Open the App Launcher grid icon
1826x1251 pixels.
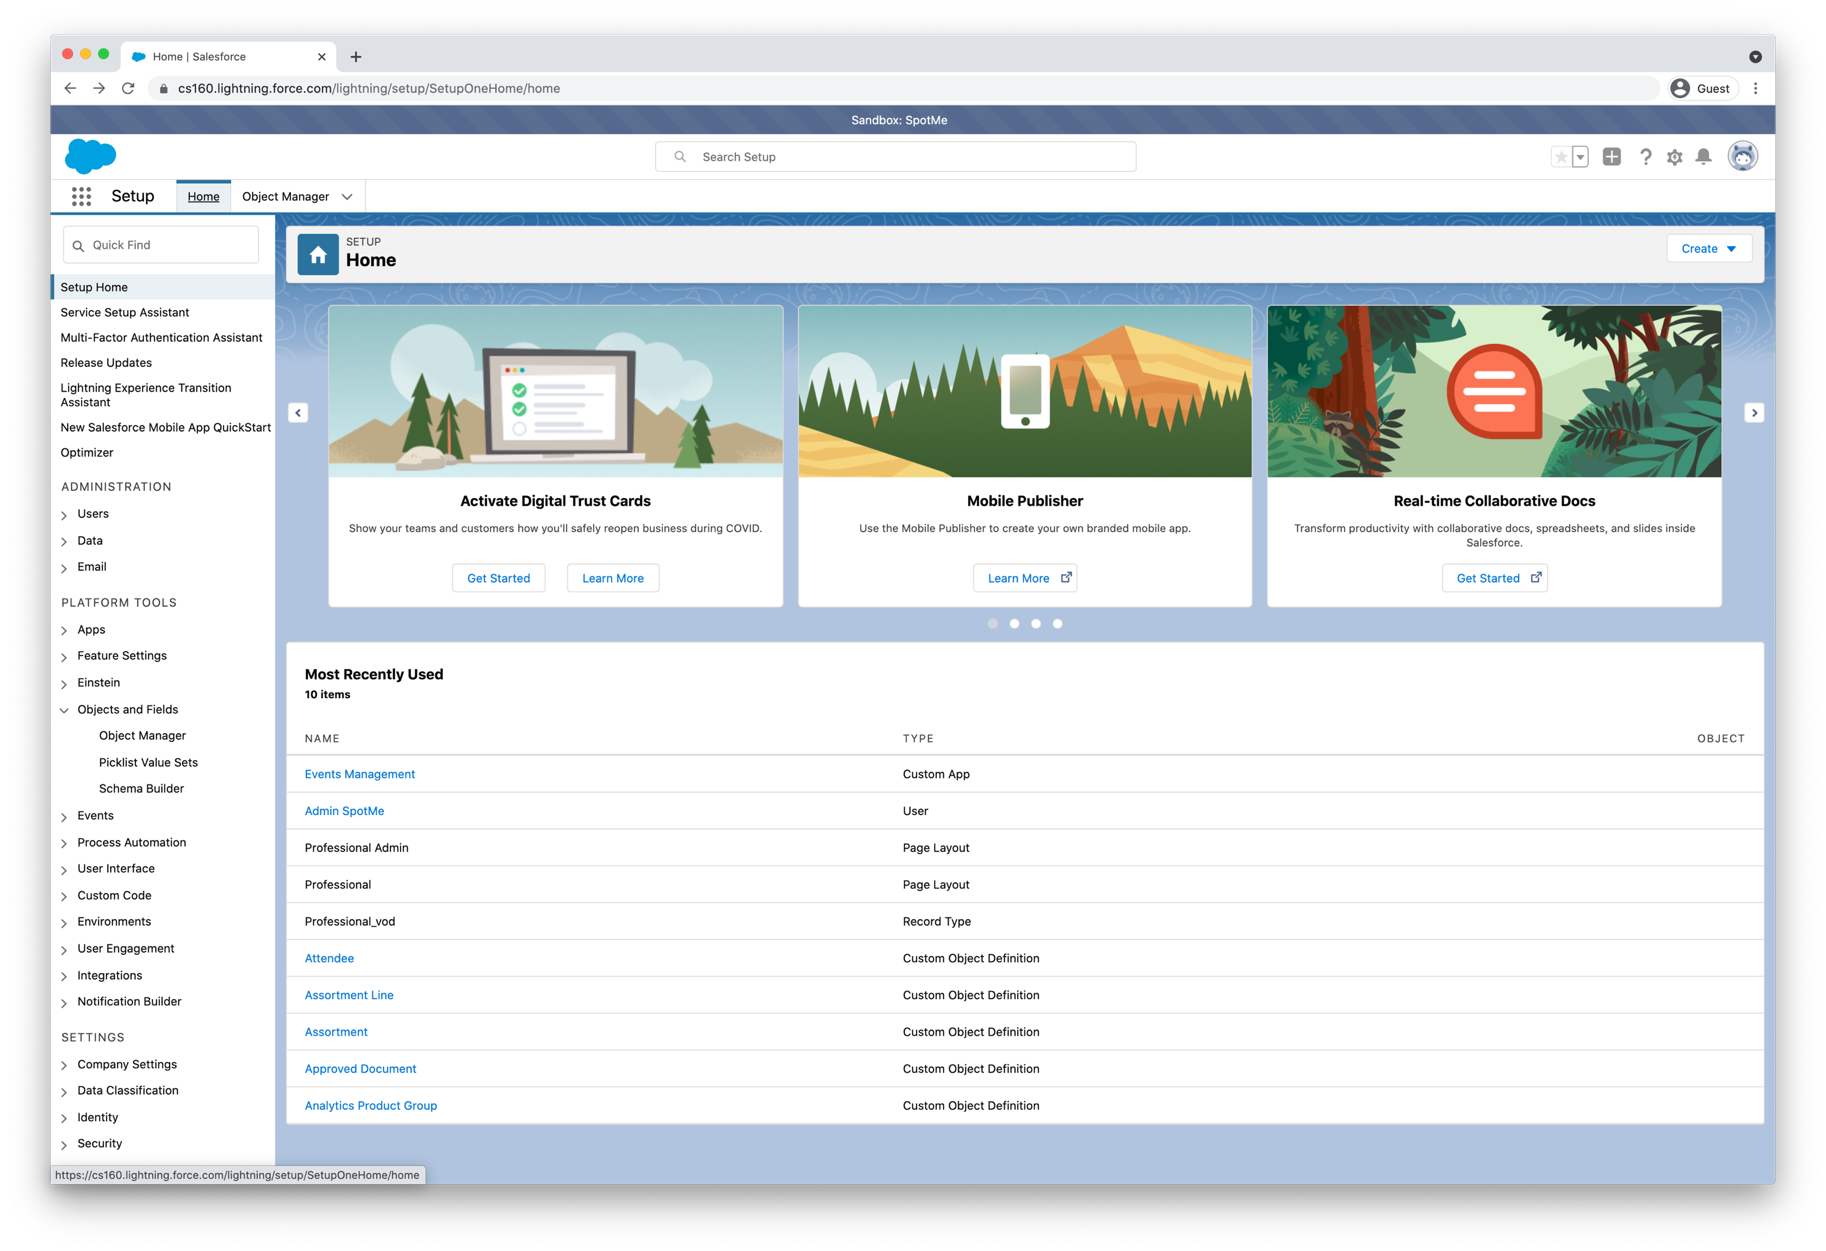[81, 196]
